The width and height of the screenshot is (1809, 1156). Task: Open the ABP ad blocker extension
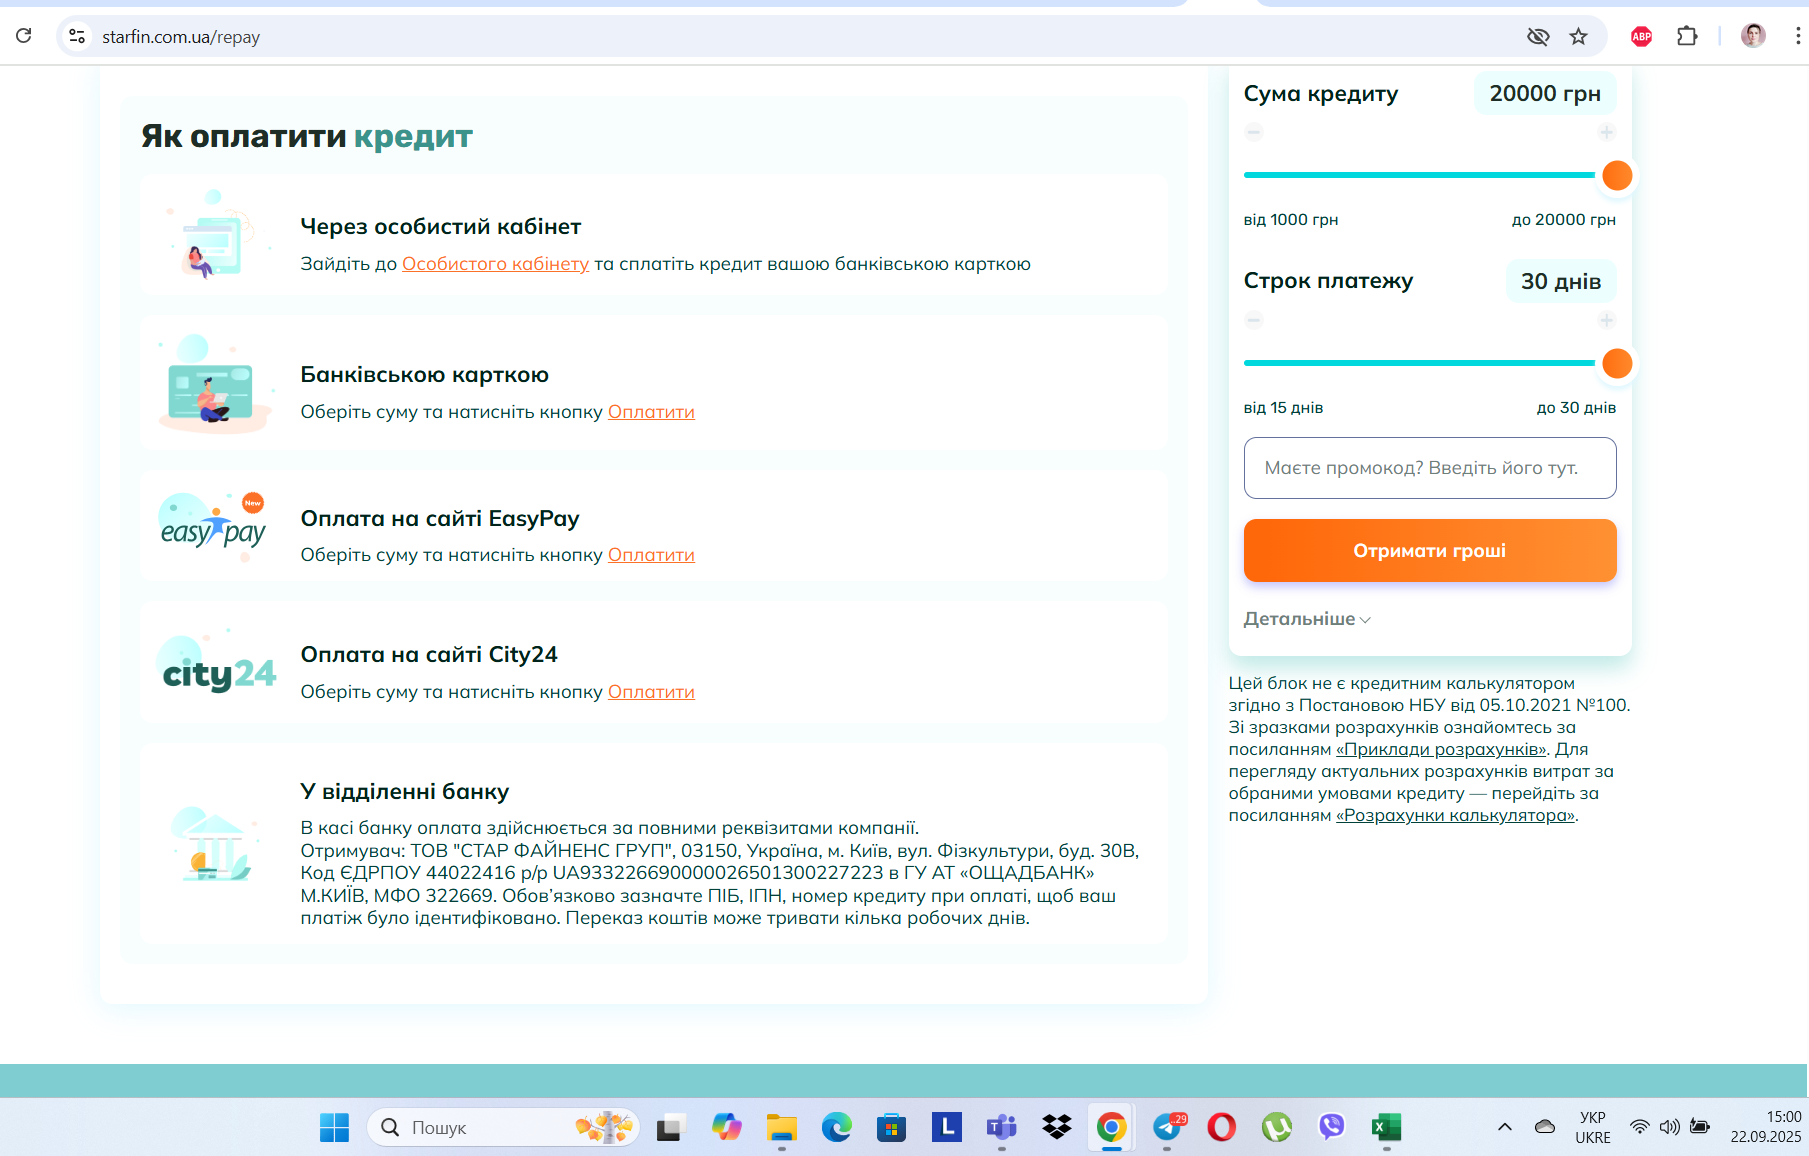coord(1641,37)
